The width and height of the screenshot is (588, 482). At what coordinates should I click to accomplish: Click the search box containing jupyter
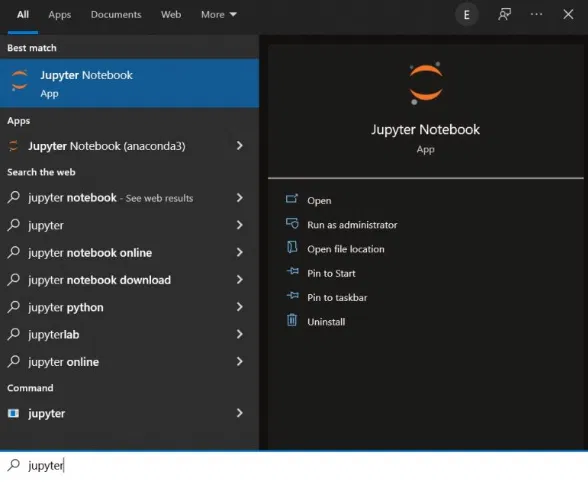[294, 466]
